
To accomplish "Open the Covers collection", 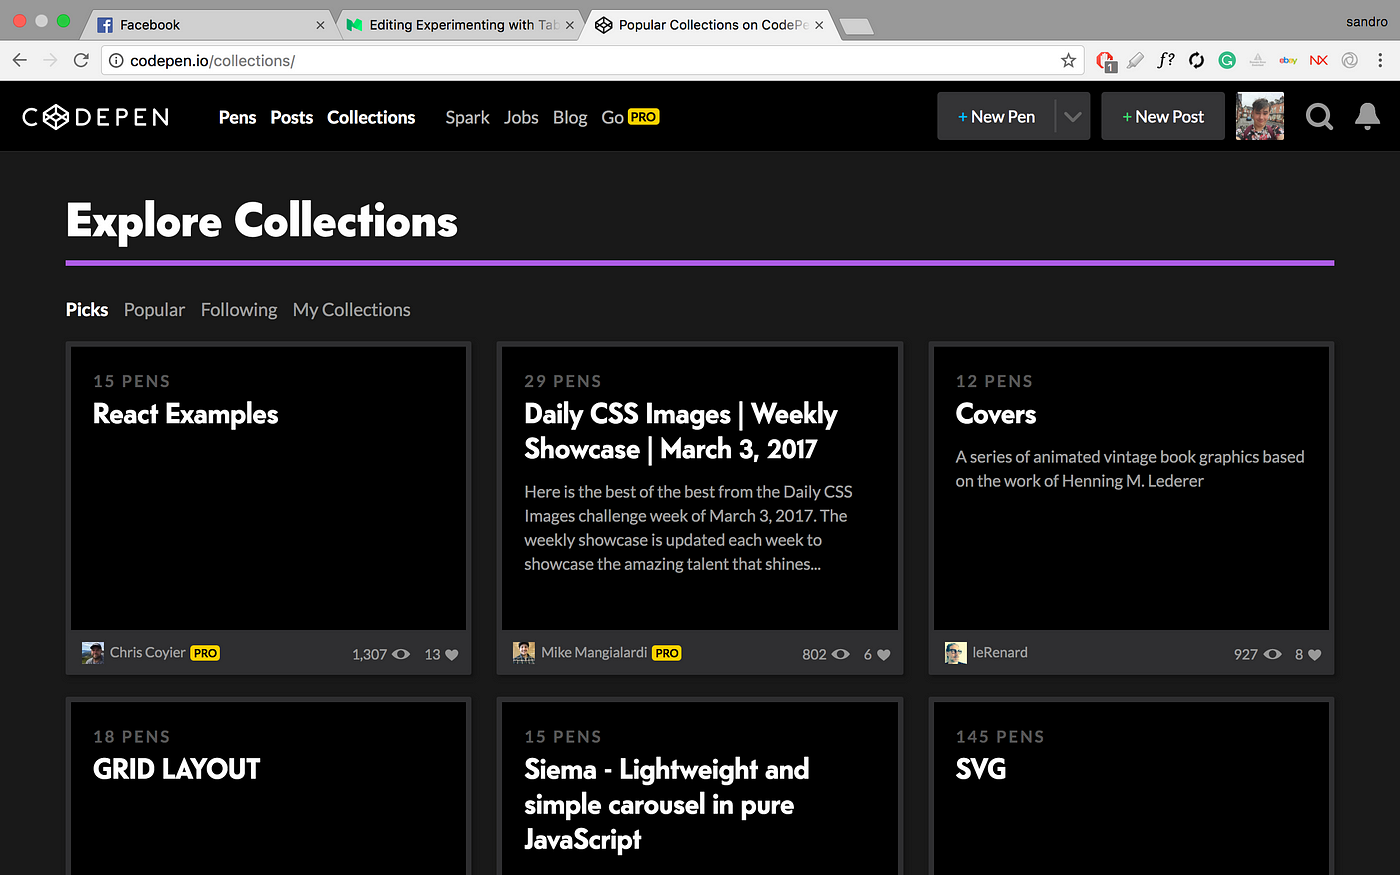I will [996, 414].
